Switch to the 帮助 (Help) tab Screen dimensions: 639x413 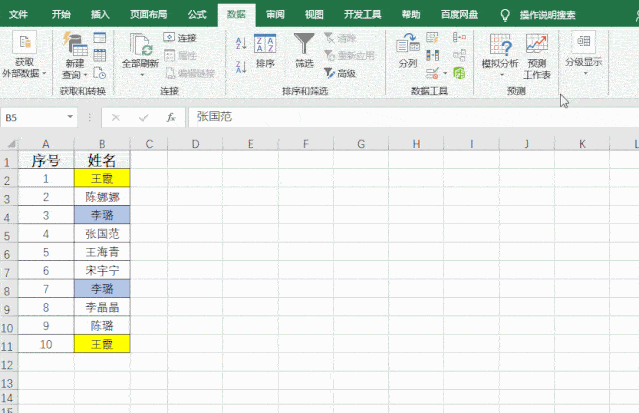pos(411,15)
